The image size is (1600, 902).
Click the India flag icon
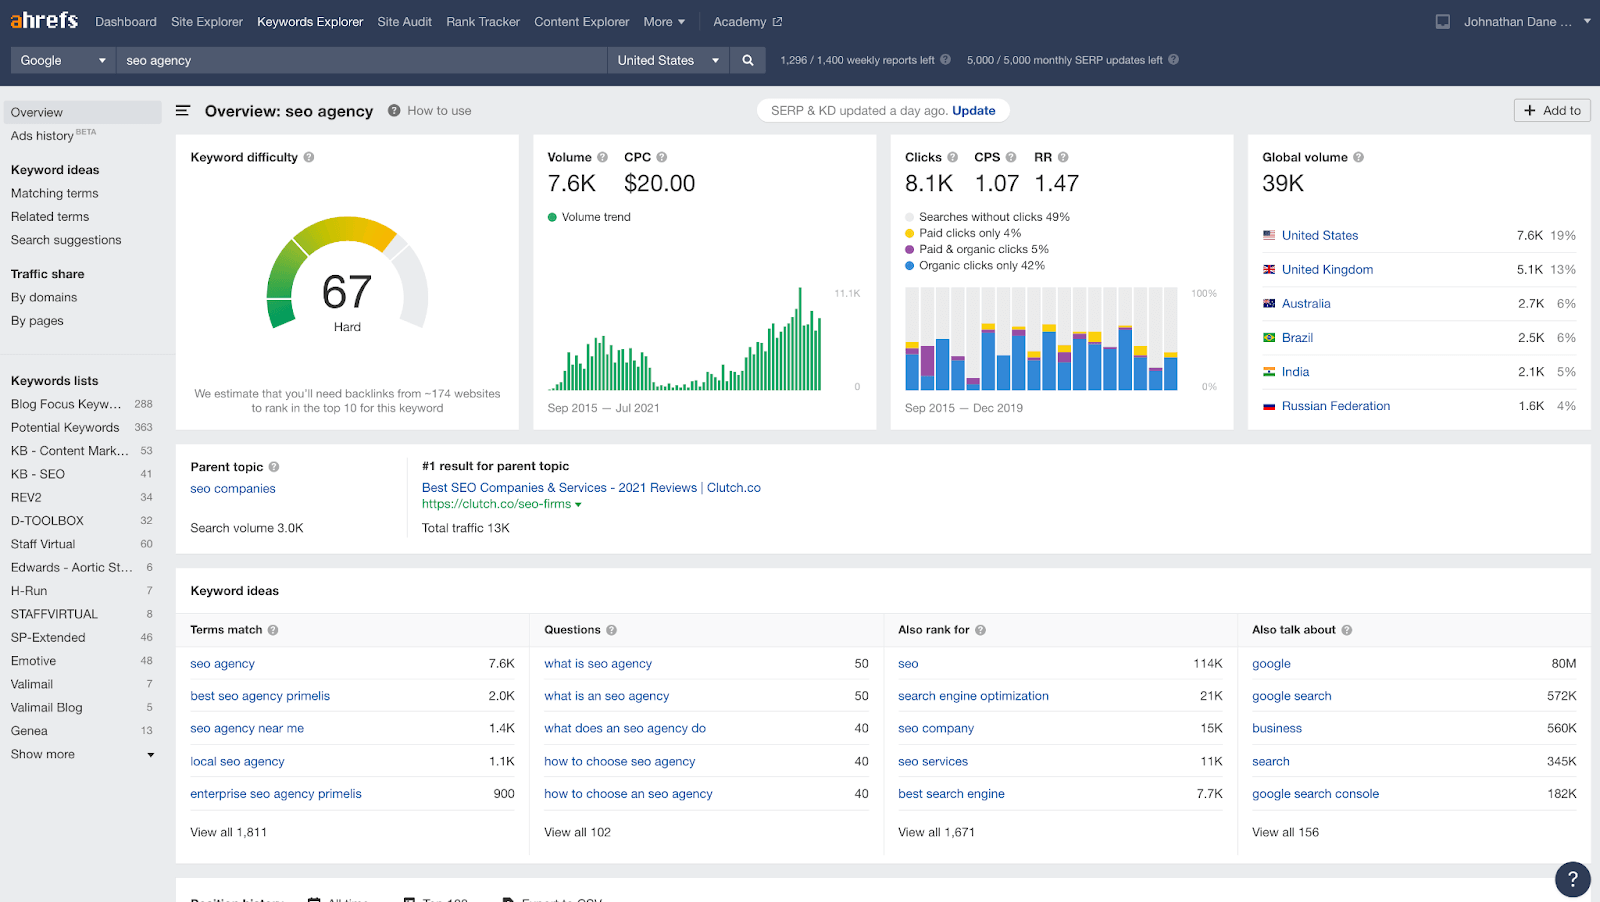coord(1269,372)
